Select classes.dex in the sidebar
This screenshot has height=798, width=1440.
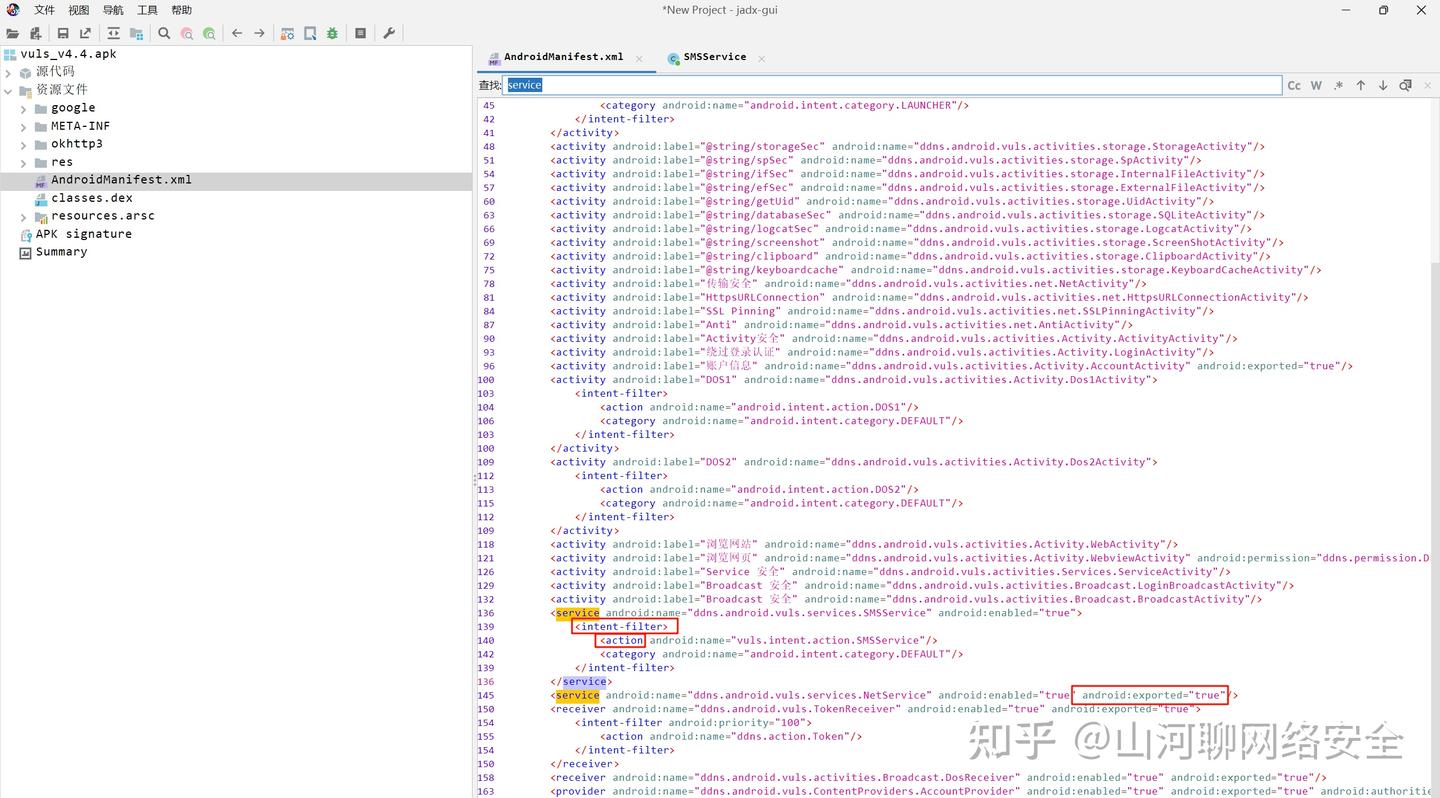tap(92, 197)
